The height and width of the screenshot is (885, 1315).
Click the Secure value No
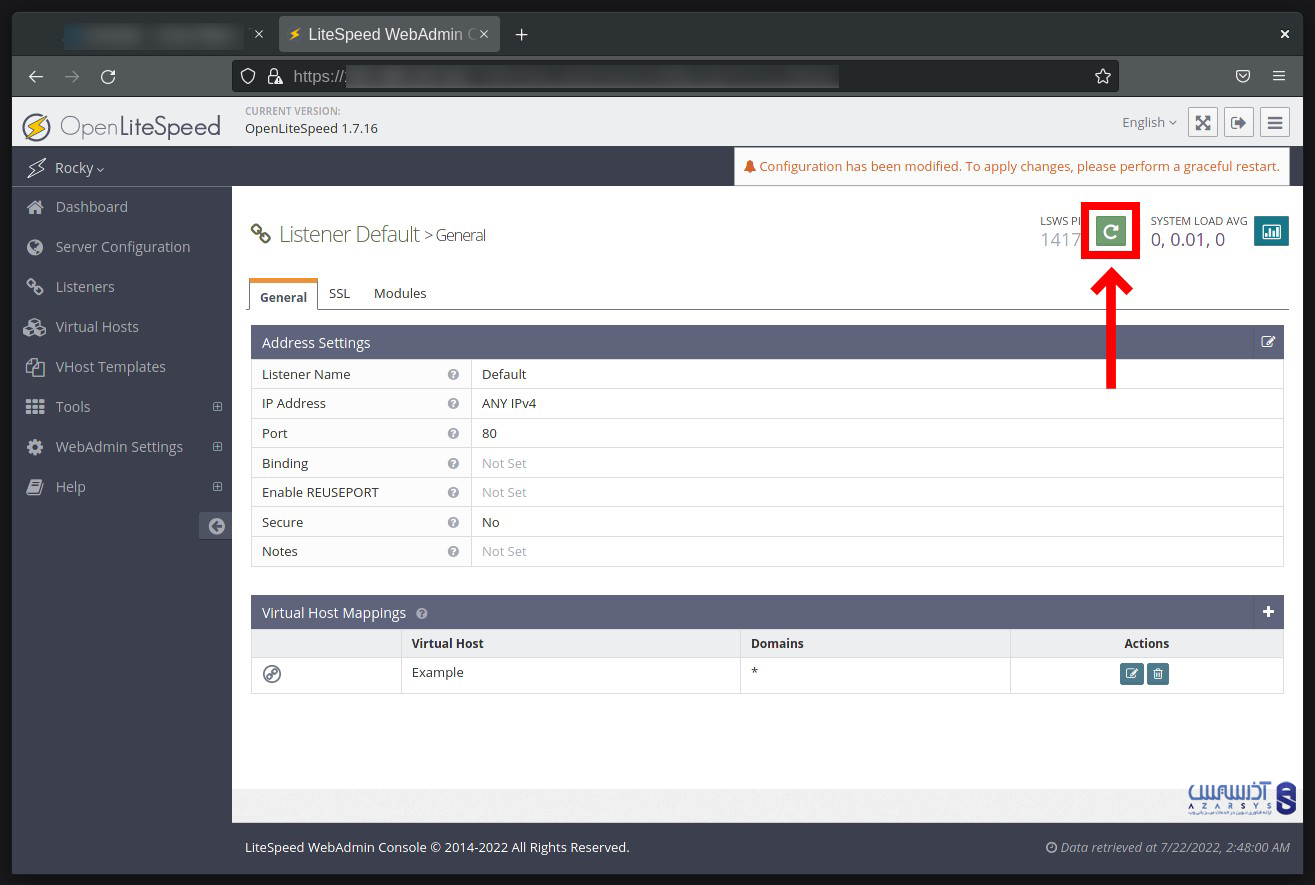491,522
